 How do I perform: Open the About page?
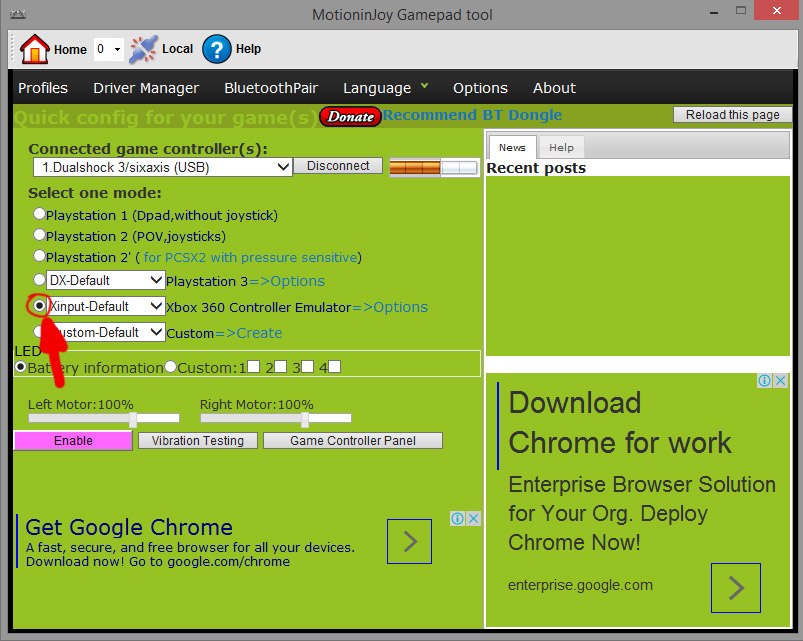(554, 88)
